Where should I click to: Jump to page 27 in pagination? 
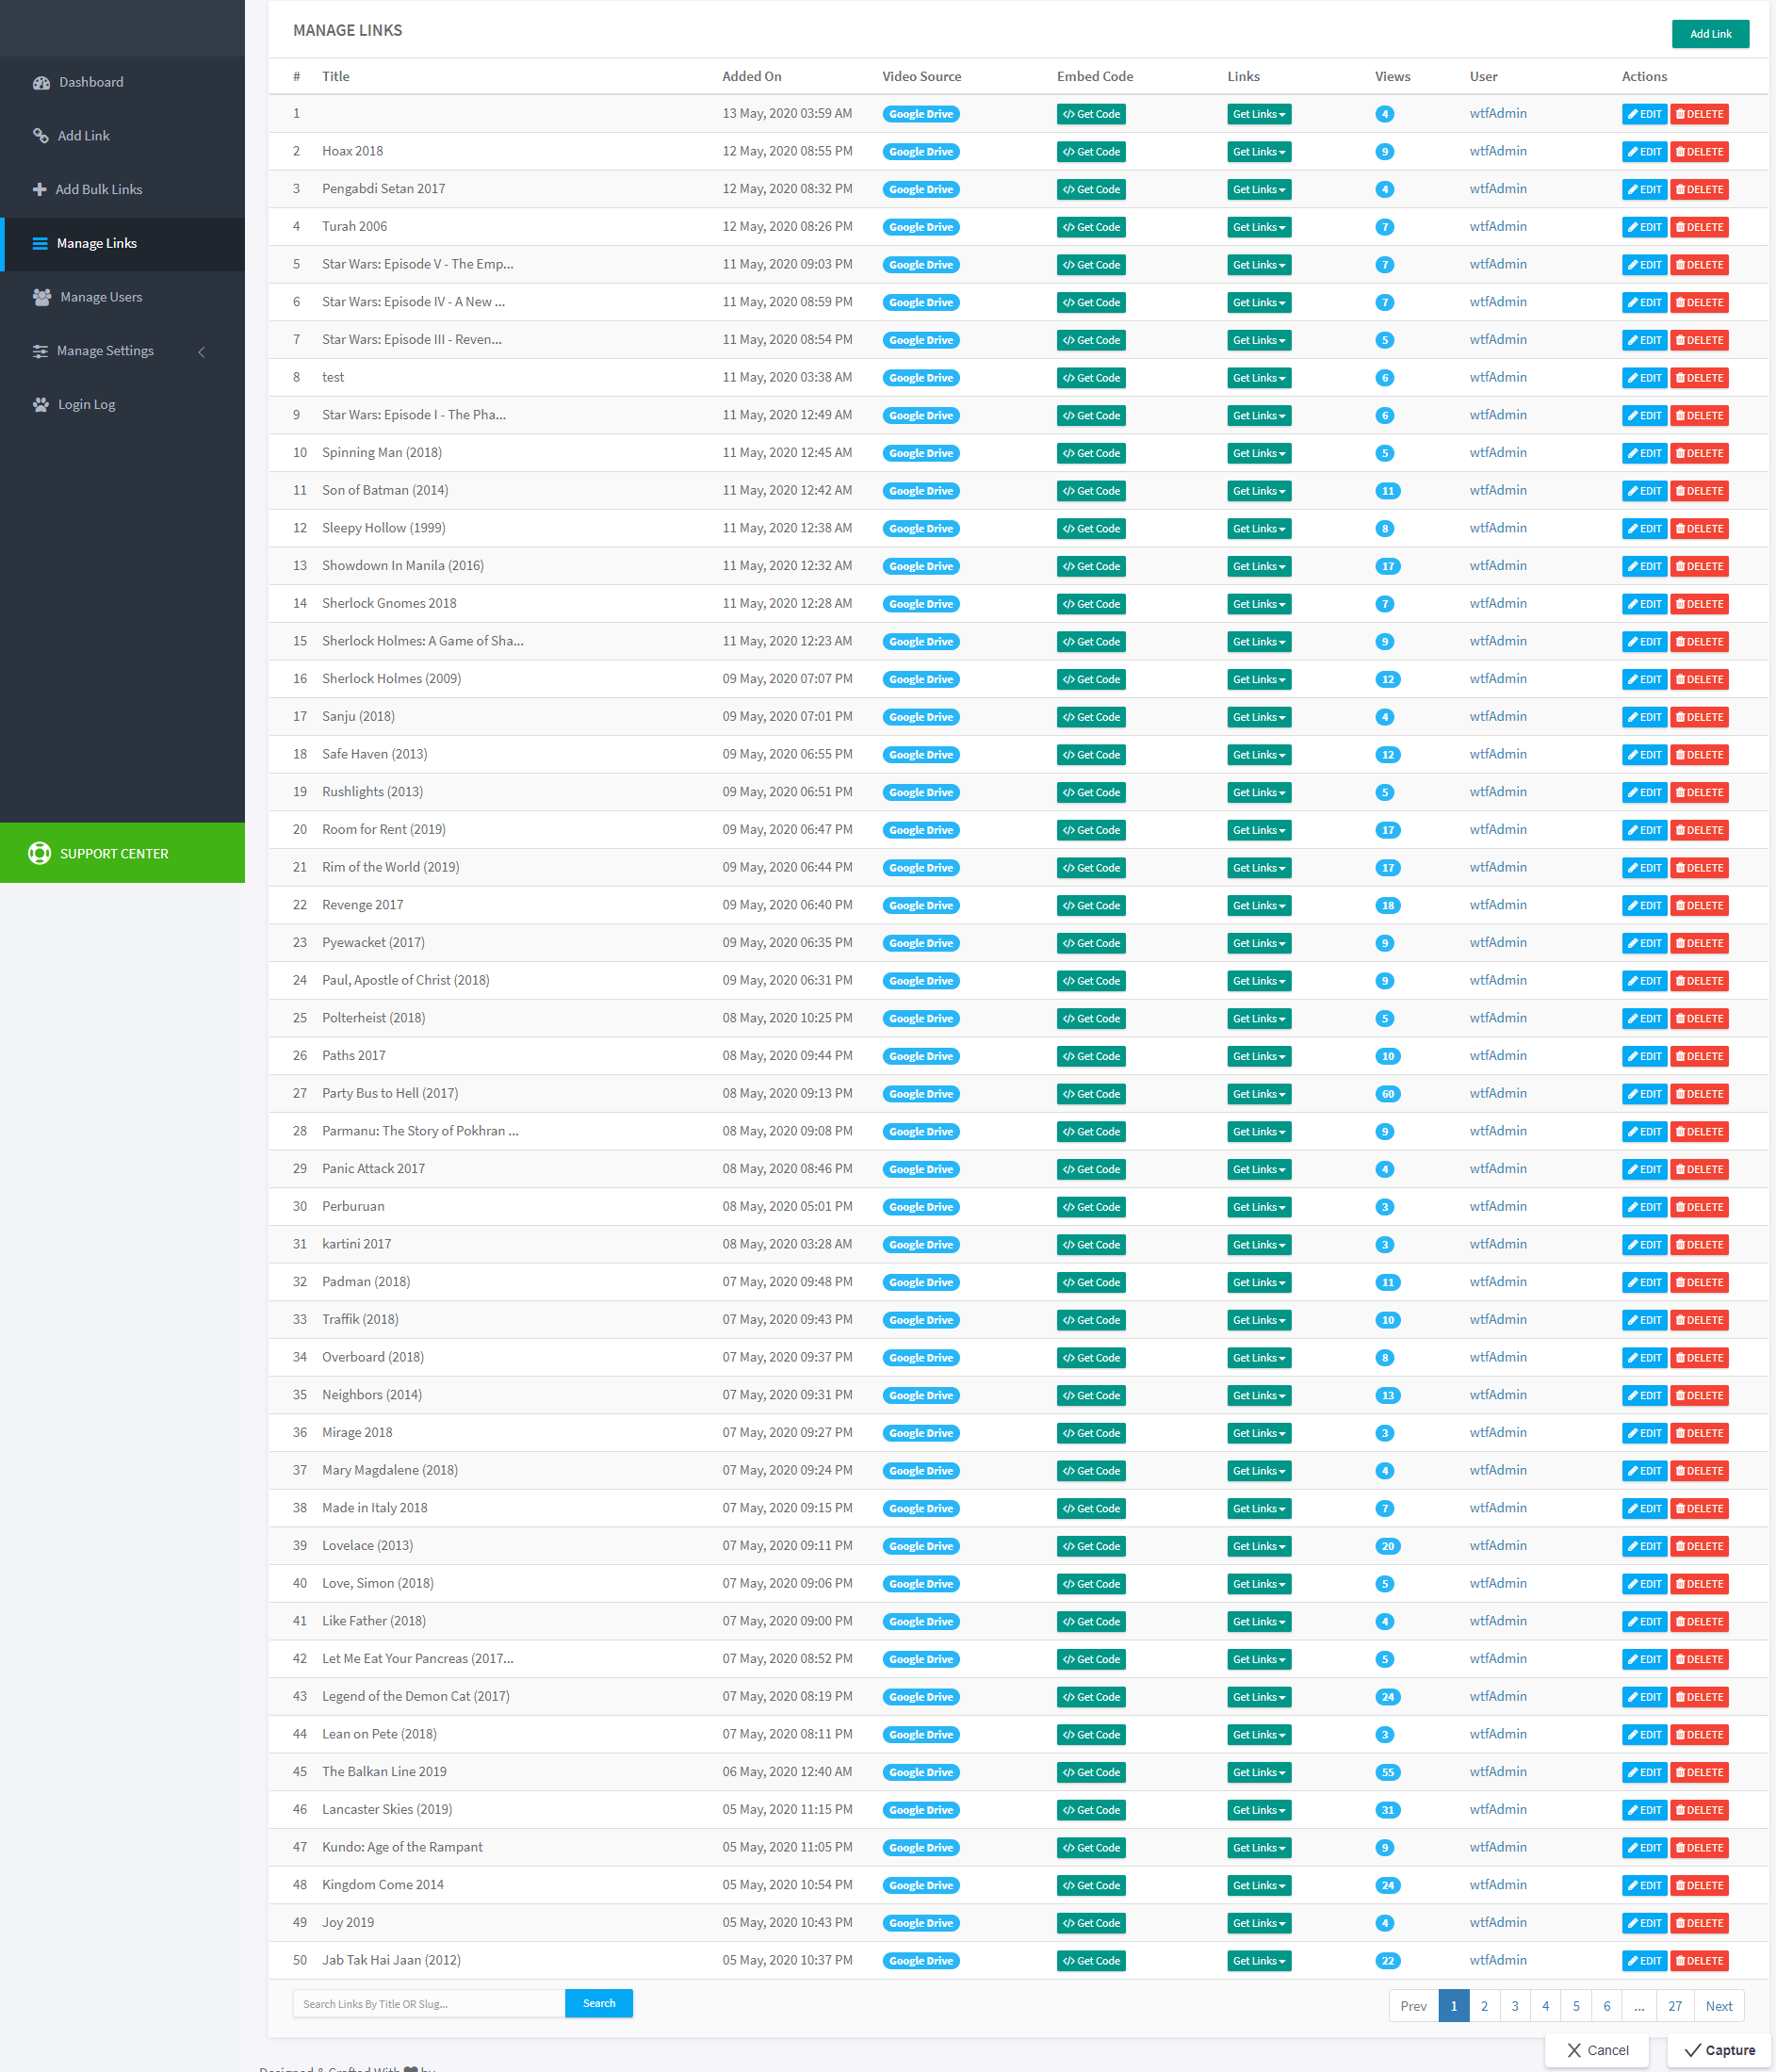[x=1674, y=2006]
